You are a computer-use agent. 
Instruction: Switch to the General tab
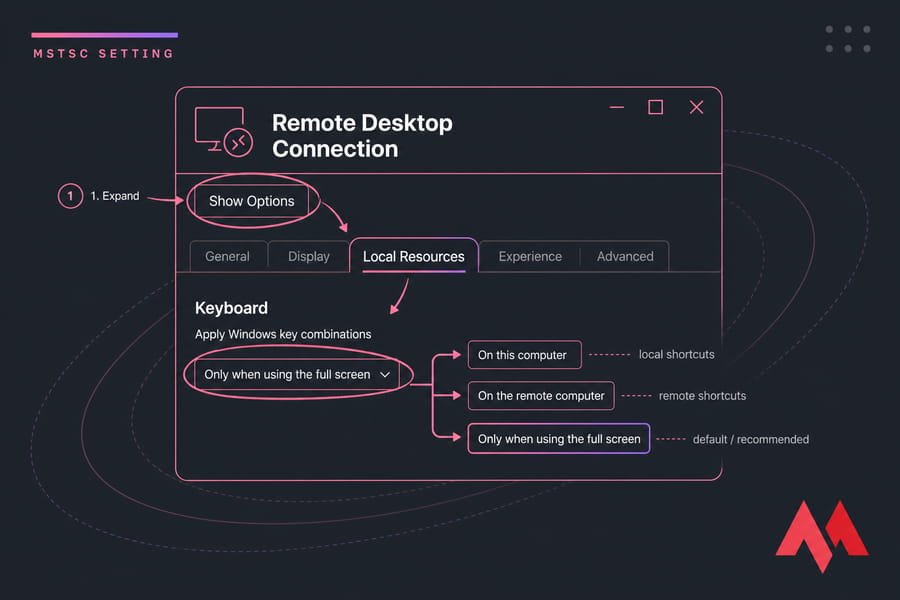pos(228,257)
